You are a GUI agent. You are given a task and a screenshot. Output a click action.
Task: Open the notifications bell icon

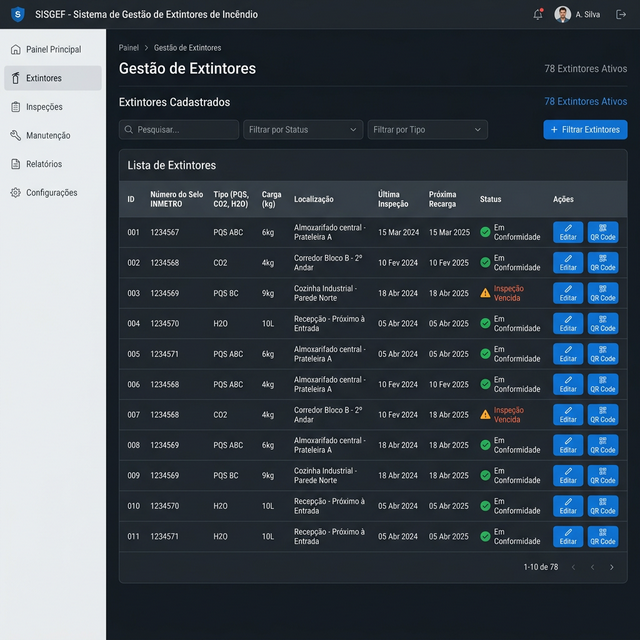[x=538, y=14]
